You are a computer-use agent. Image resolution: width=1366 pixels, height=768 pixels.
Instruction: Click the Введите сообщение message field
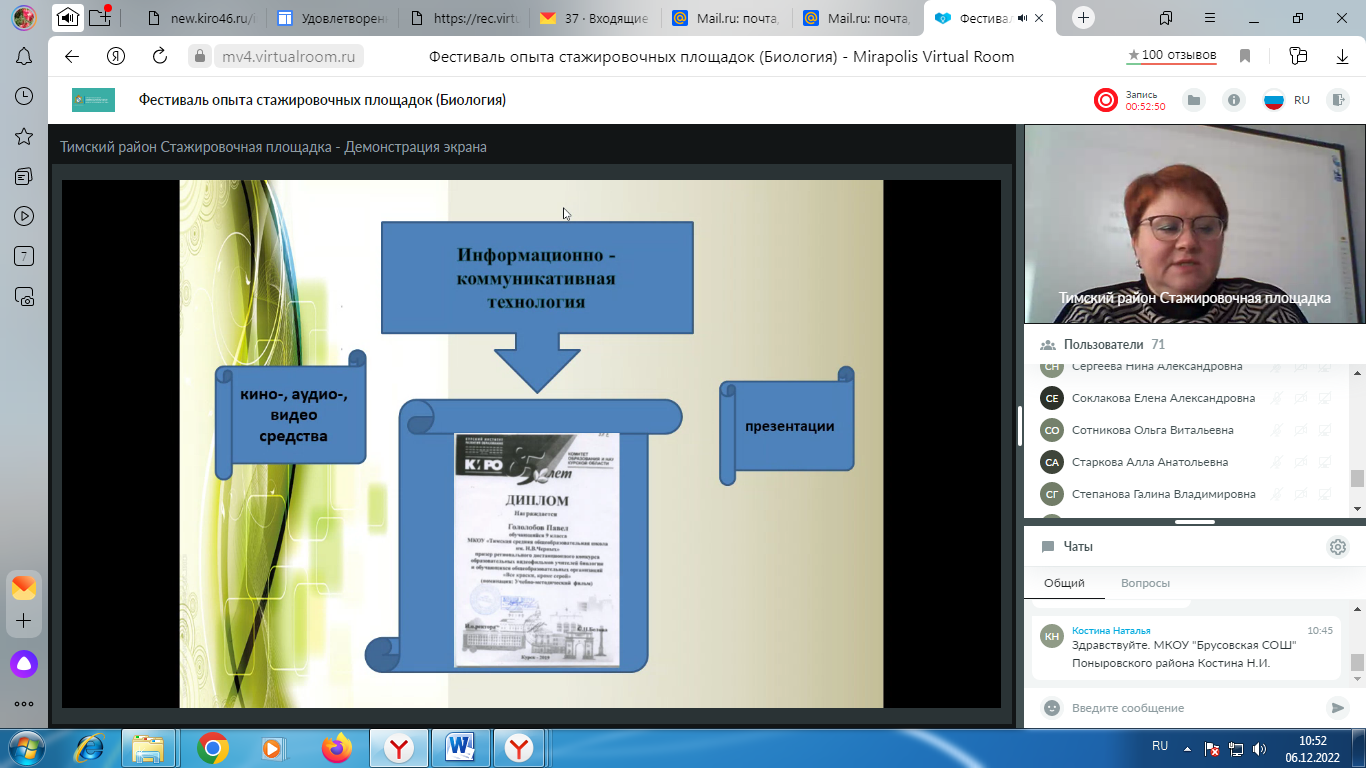point(1190,708)
